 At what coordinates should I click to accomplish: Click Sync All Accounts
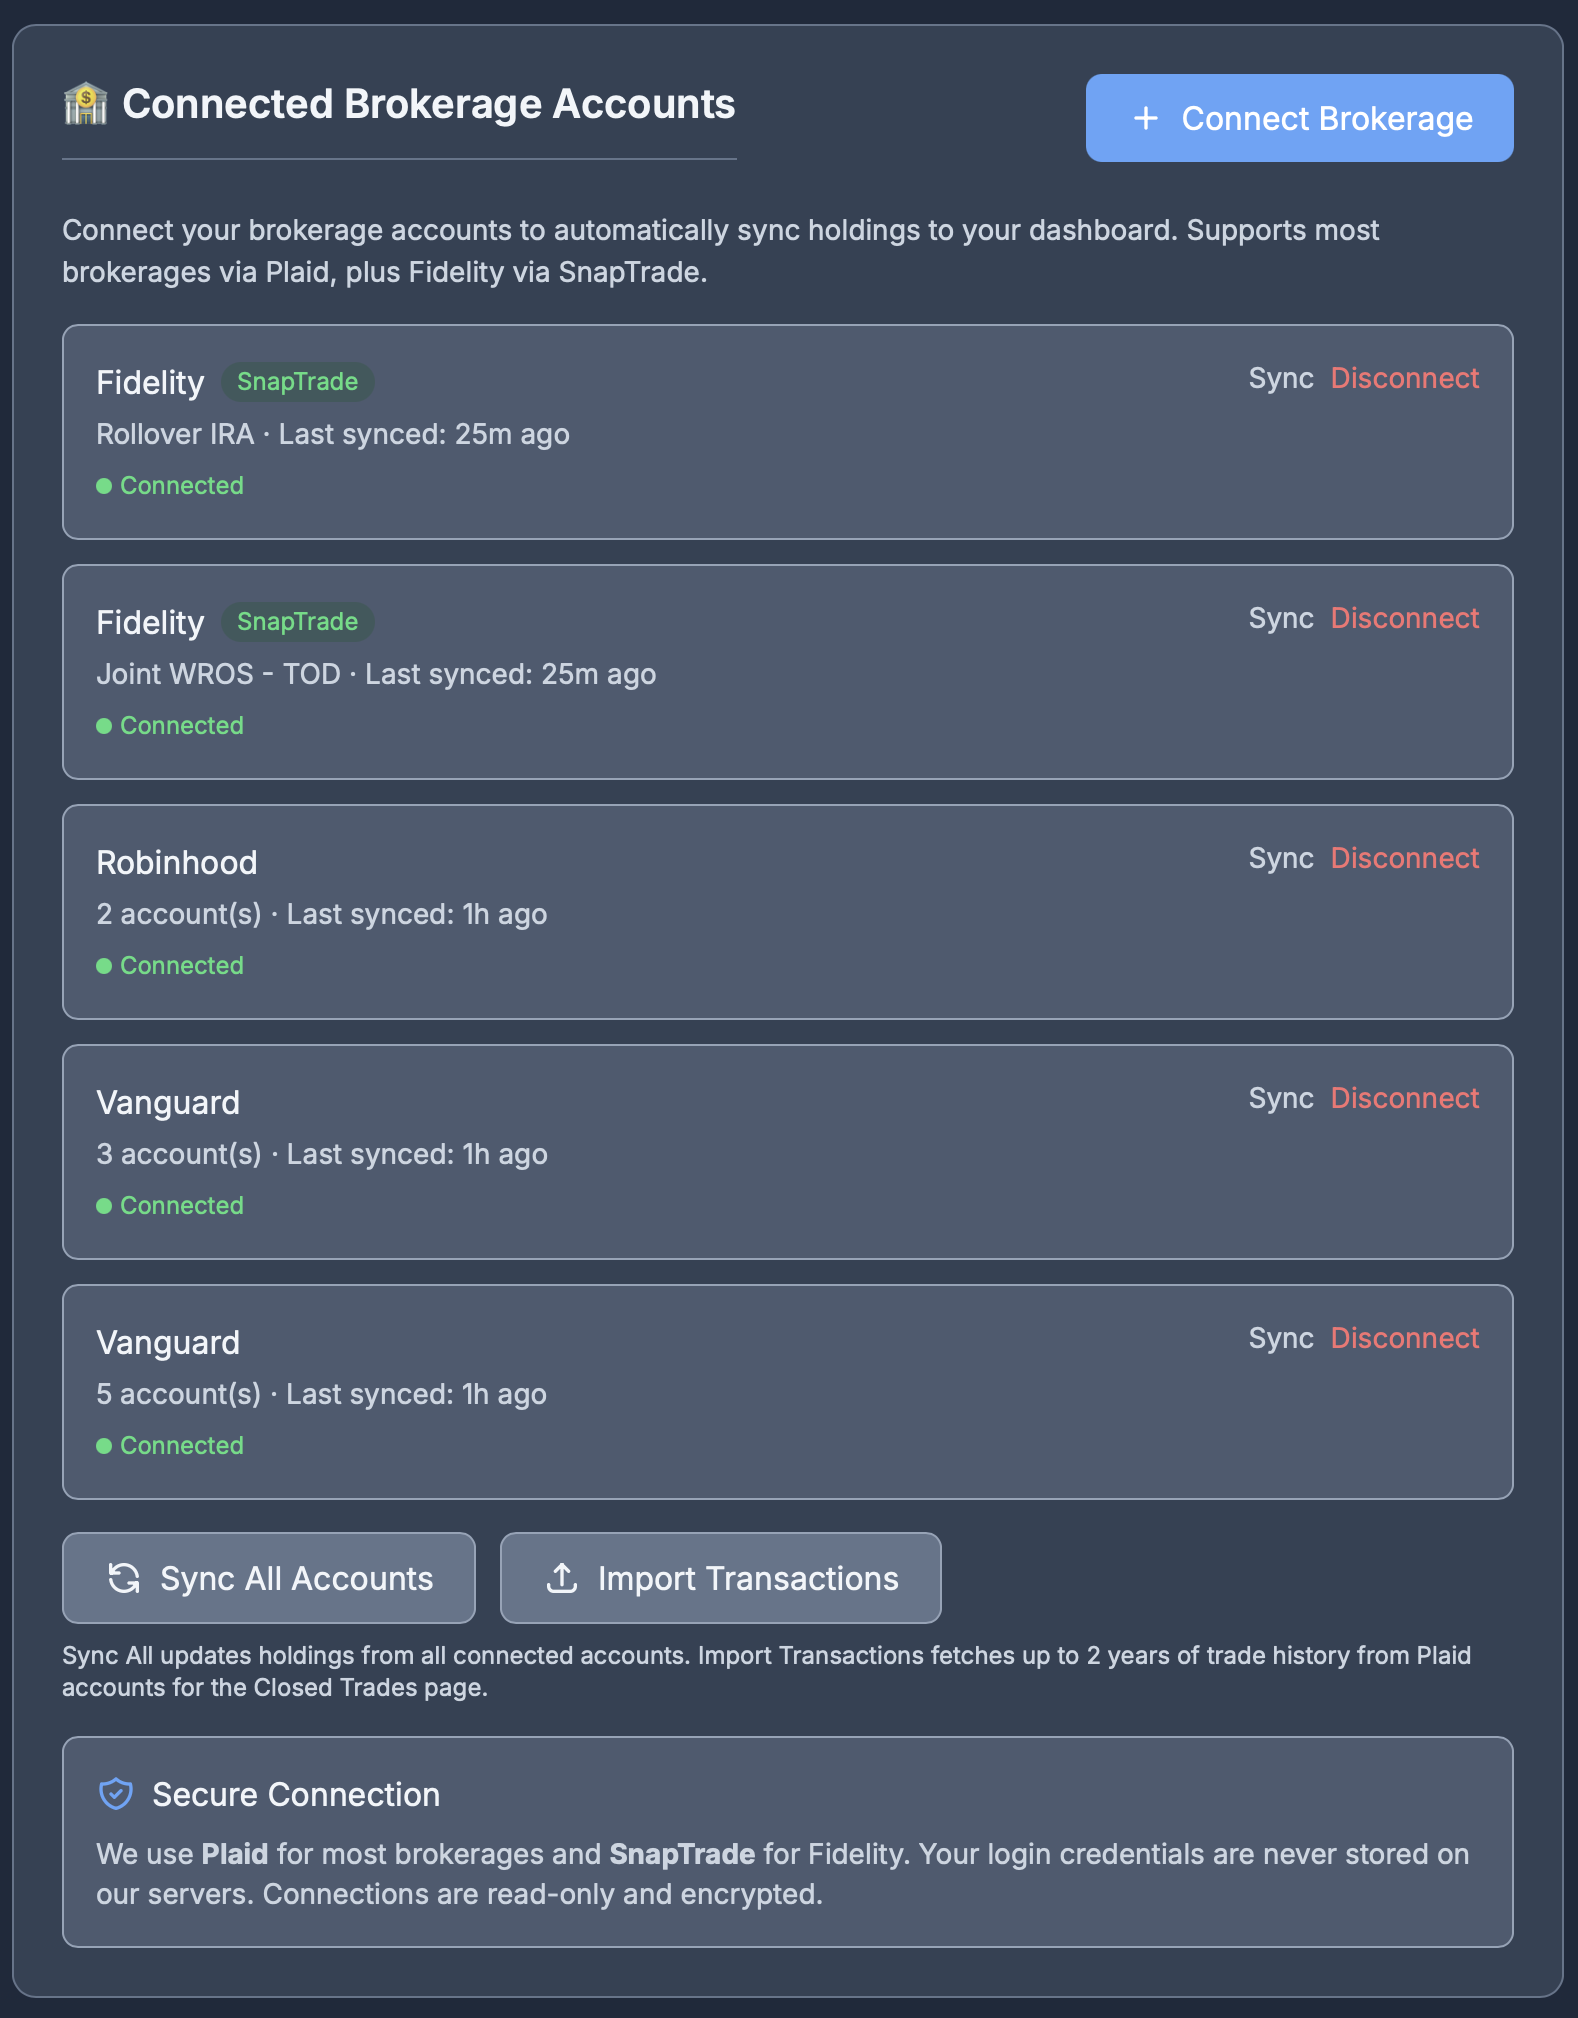[x=268, y=1578]
